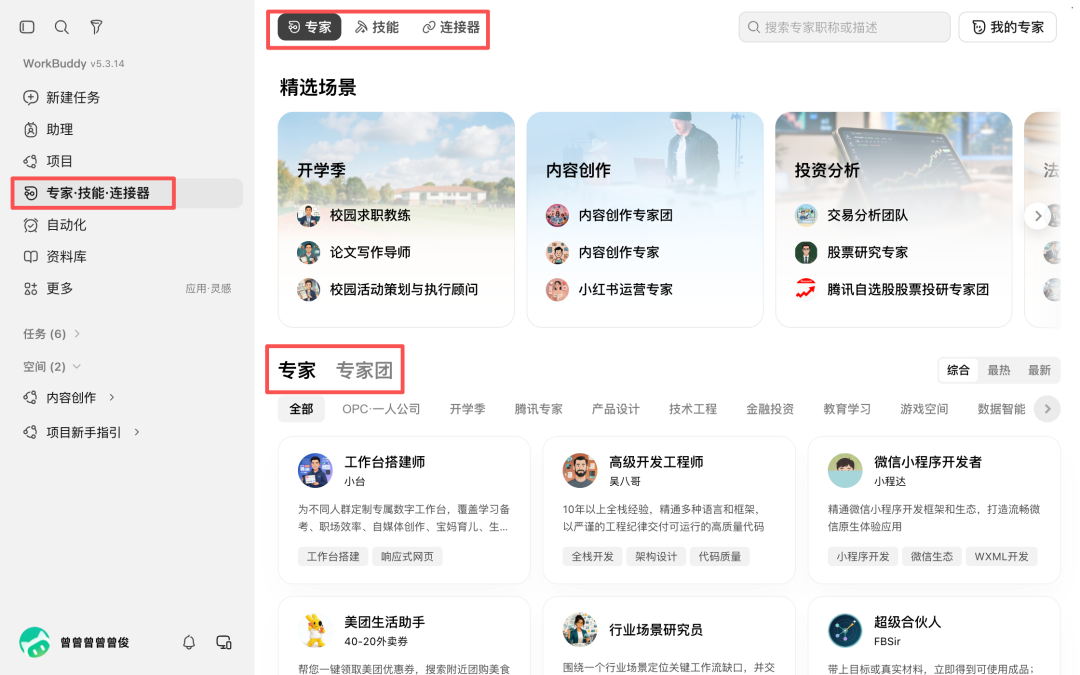
Task: Open 校园活动策划与执行顾问 expert
Action: coord(387,290)
